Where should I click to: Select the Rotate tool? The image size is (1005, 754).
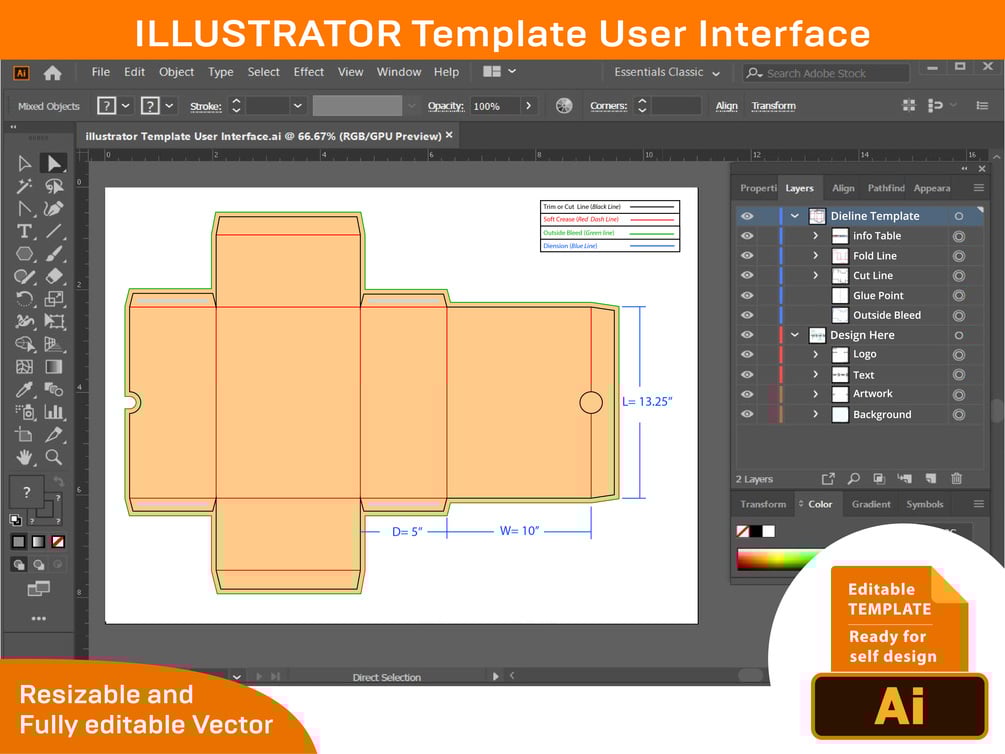(x=24, y=299)
